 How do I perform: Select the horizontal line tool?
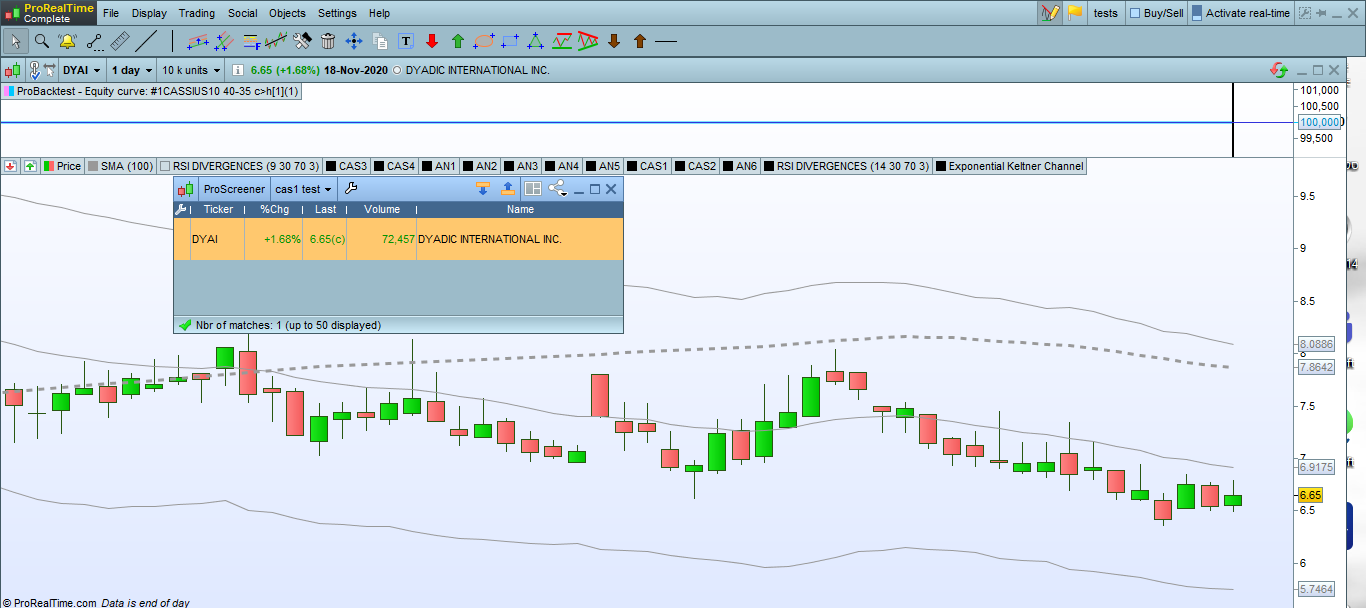(666, 41)
